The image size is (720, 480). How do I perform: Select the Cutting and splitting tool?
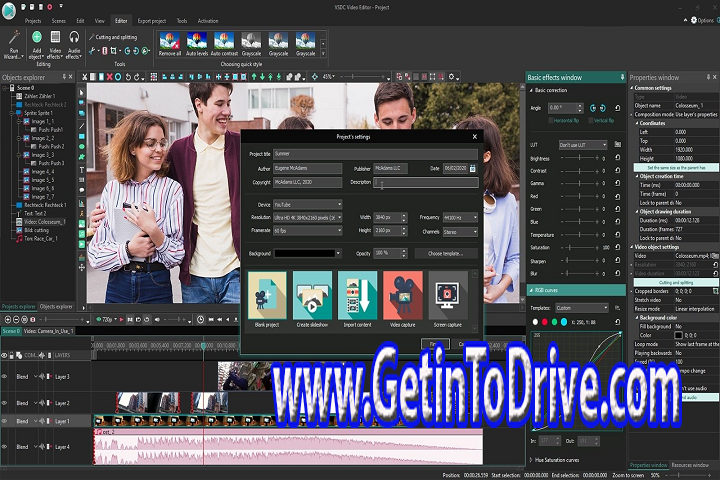click(113, 37)
